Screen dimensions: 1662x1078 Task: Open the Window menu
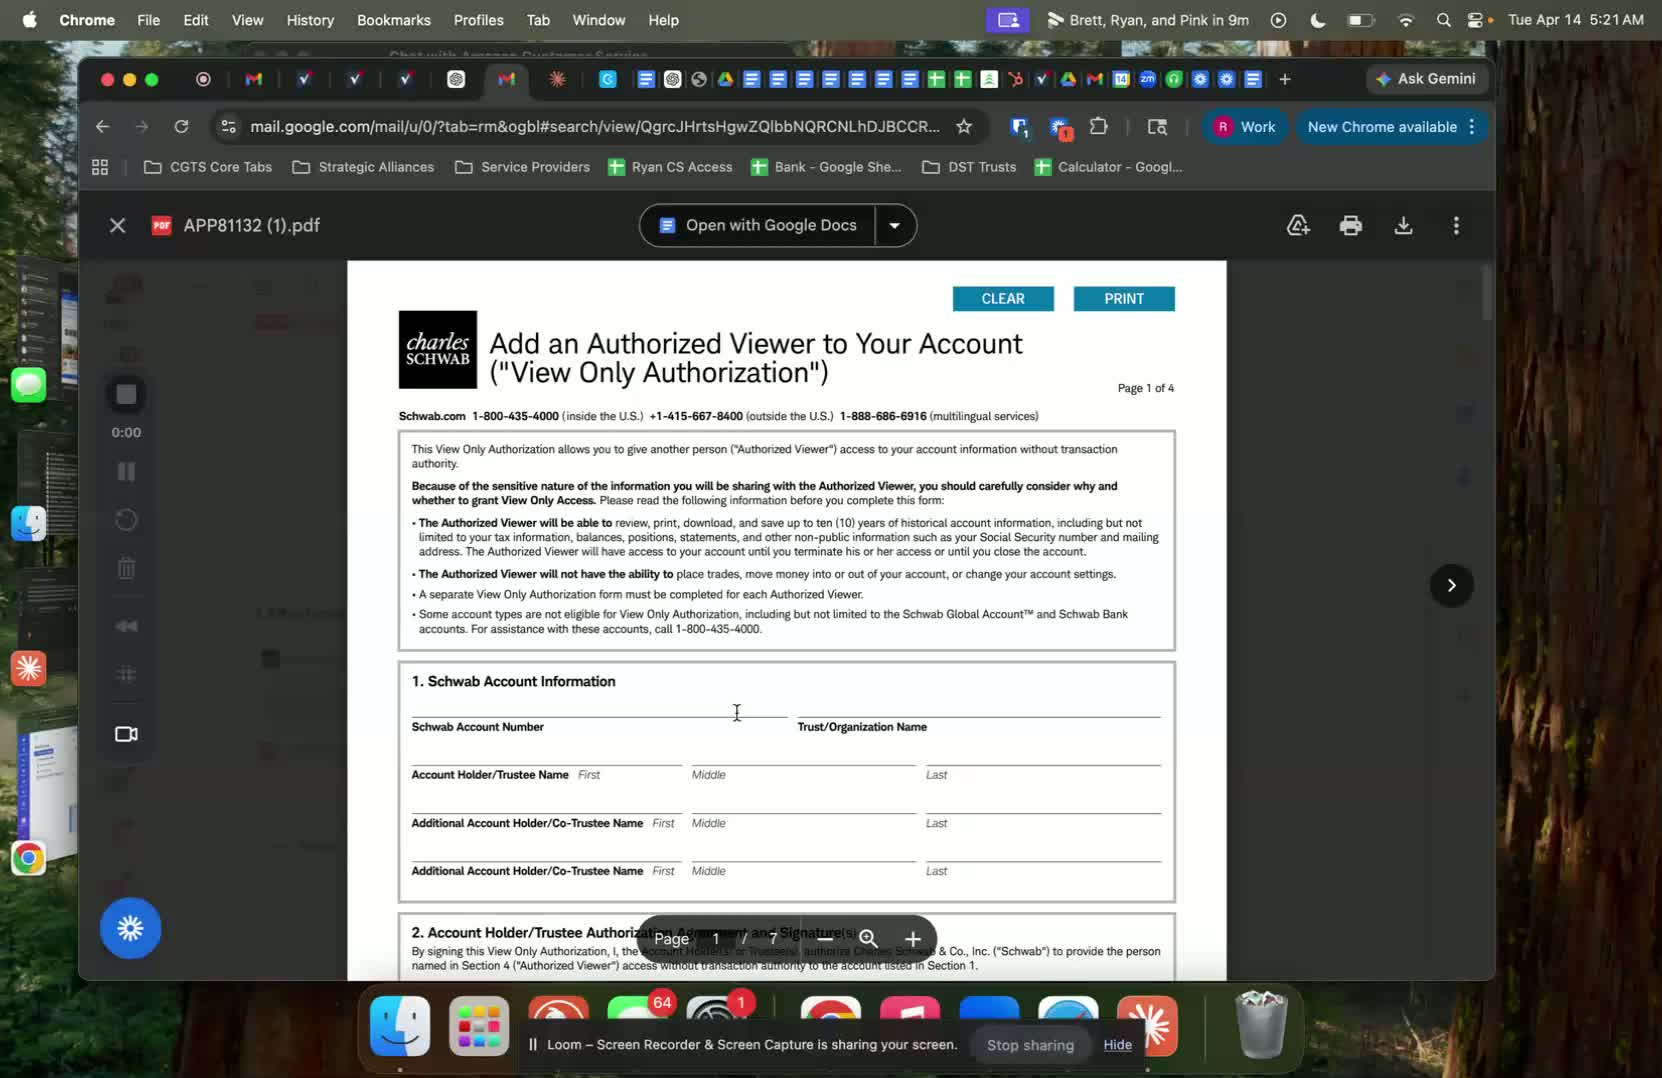(598, 20)
